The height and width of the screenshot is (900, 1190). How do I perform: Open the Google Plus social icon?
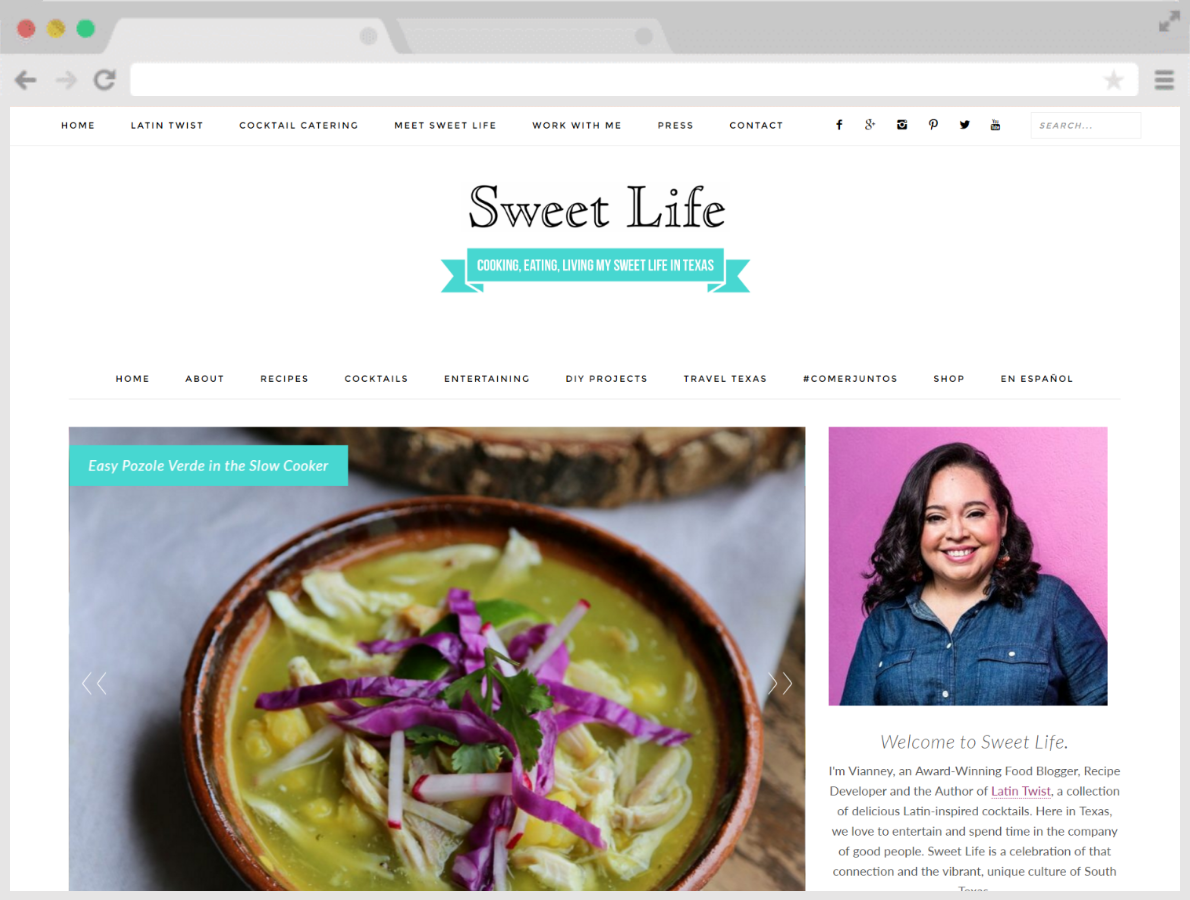coord(870,124)
